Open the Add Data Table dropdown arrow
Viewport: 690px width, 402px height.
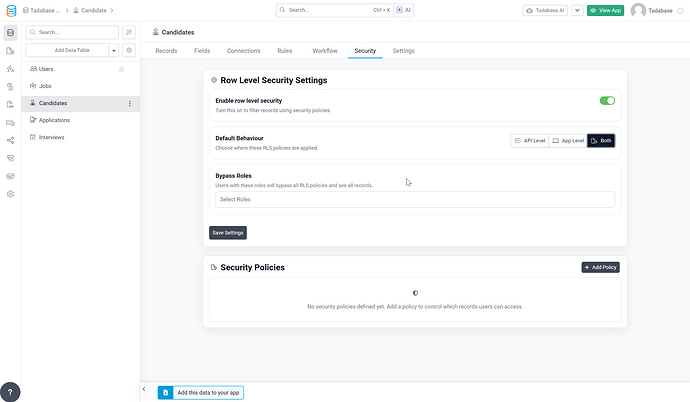(114, 51)
